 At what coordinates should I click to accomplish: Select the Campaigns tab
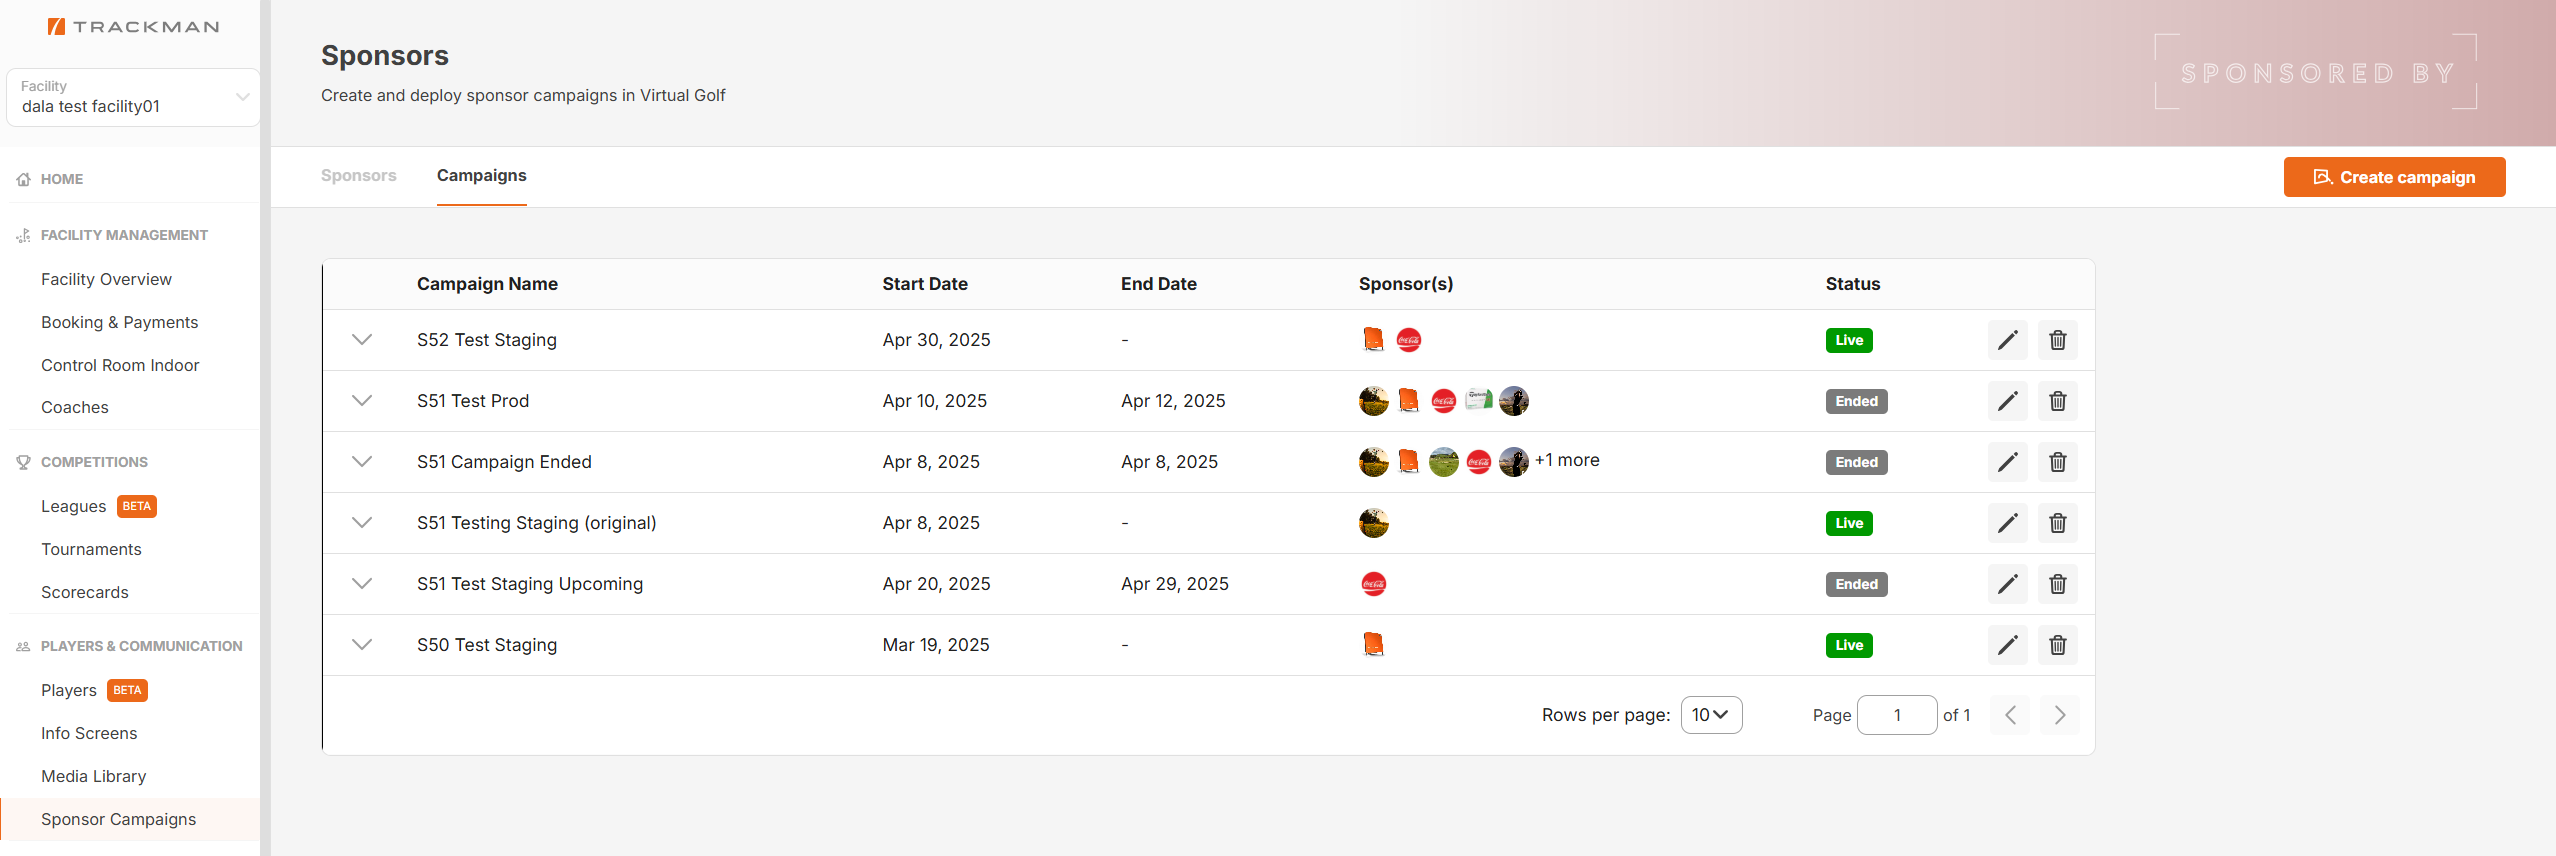click(x=482, y=176)
